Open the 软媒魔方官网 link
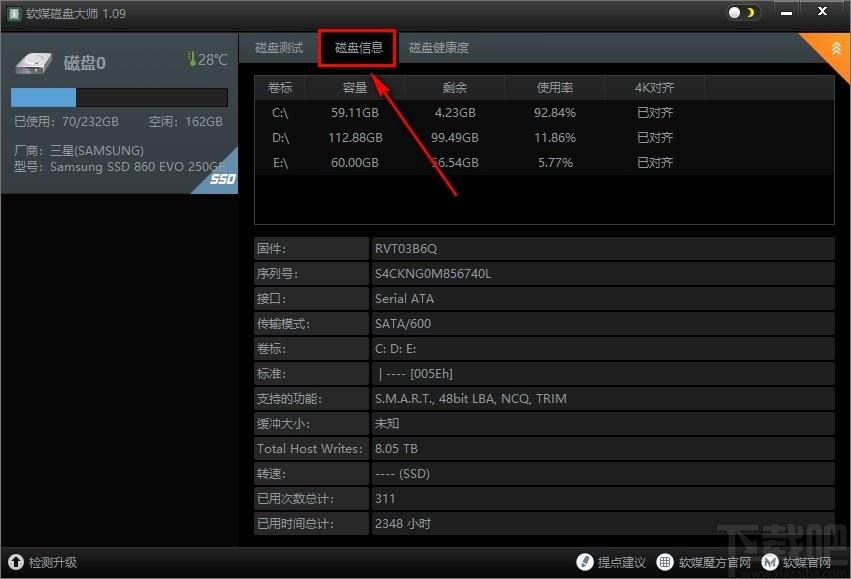This screenshot has width=851, height=579. (715, 563)
